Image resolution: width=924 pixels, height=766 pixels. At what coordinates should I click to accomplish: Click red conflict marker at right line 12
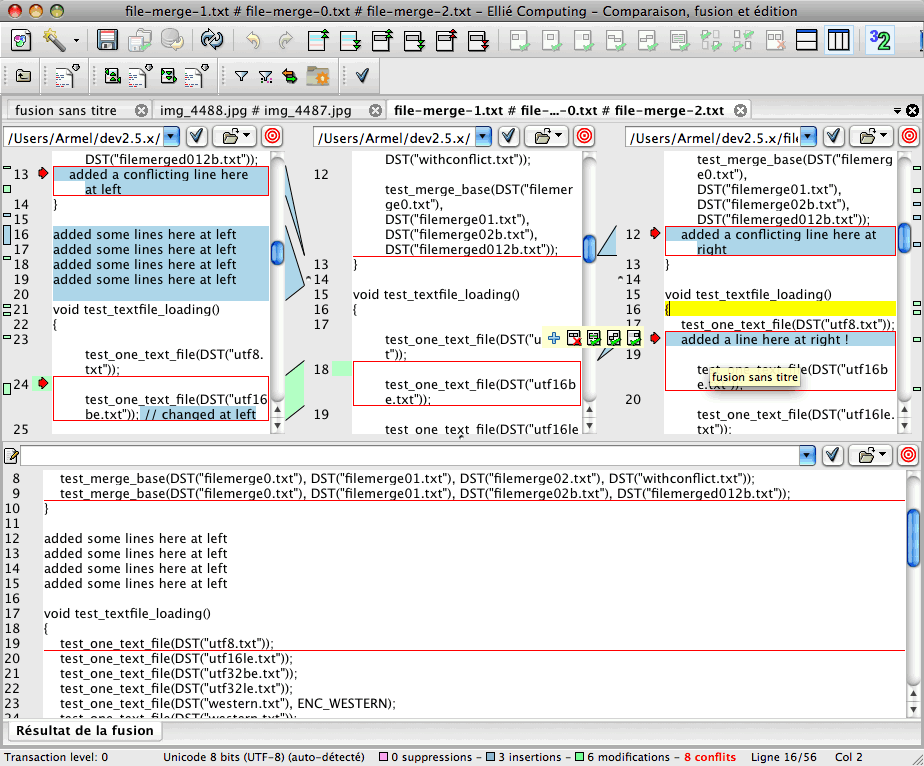point(655,233)
